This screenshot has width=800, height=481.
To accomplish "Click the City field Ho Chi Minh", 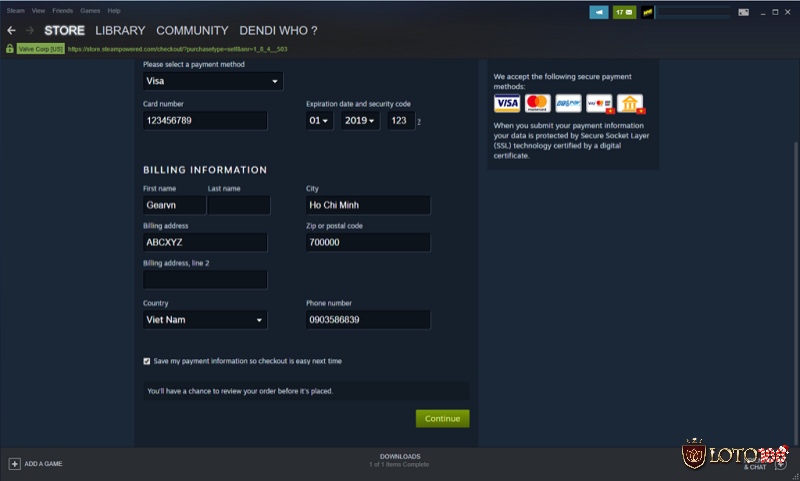I will click(368, 205).
